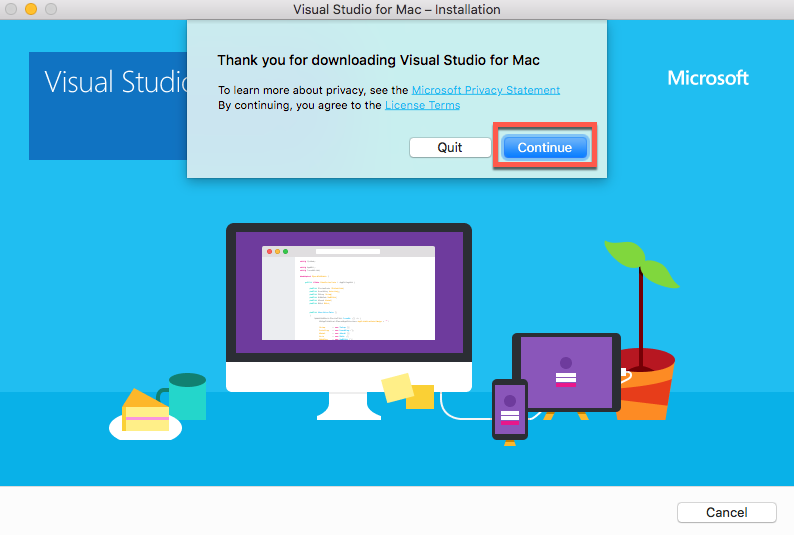
Task: Open the License Terms link
Action: point(422,105)
